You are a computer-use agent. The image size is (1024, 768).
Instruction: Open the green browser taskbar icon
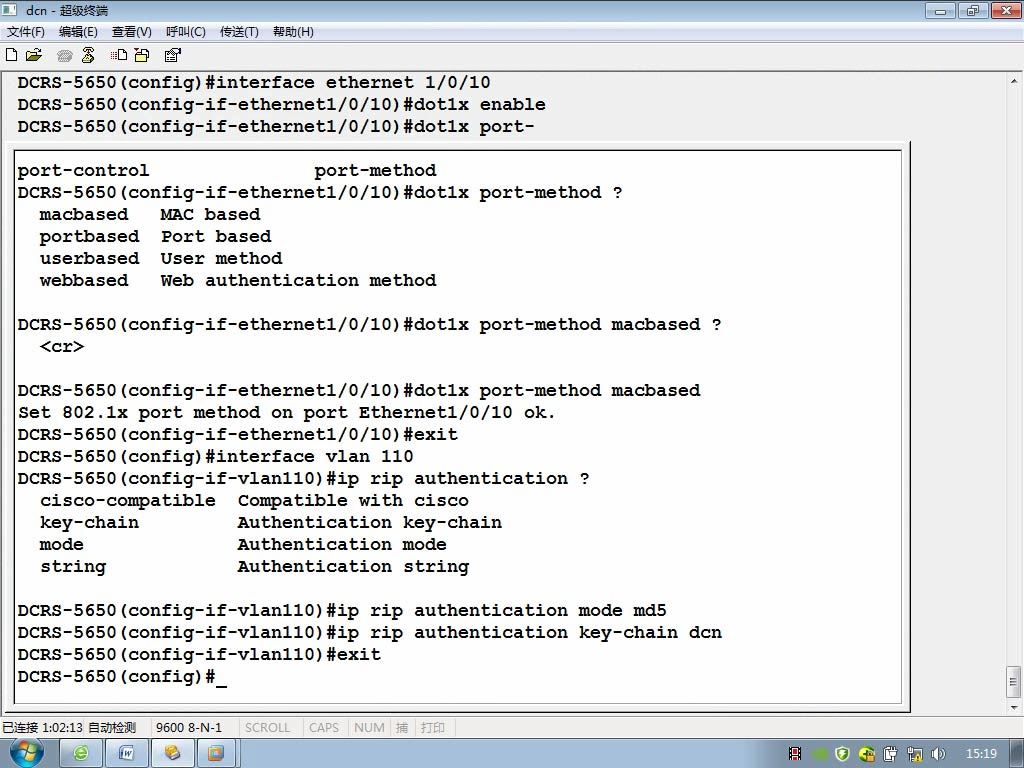click(81, 754)
